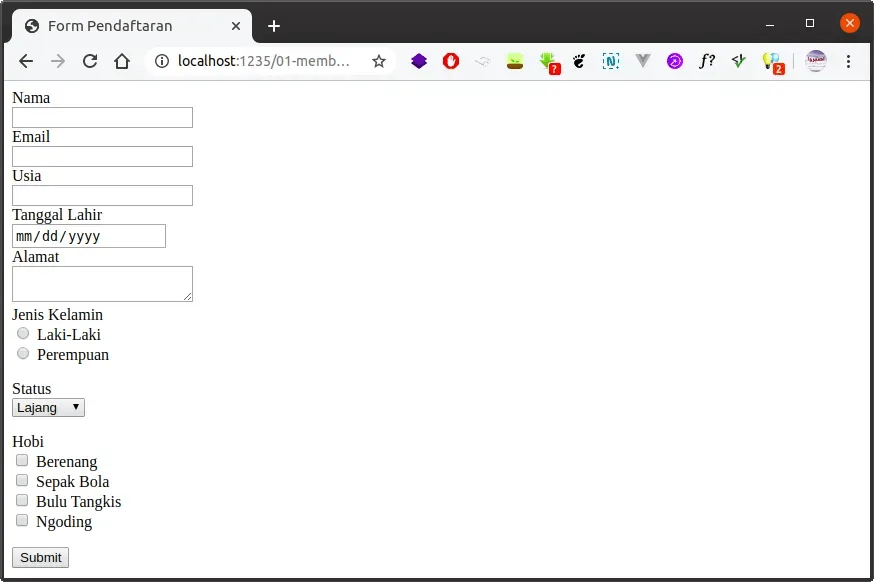Open the red hand blocker extension
Viewport: 874px width, 582px height.
click(451, 61)
